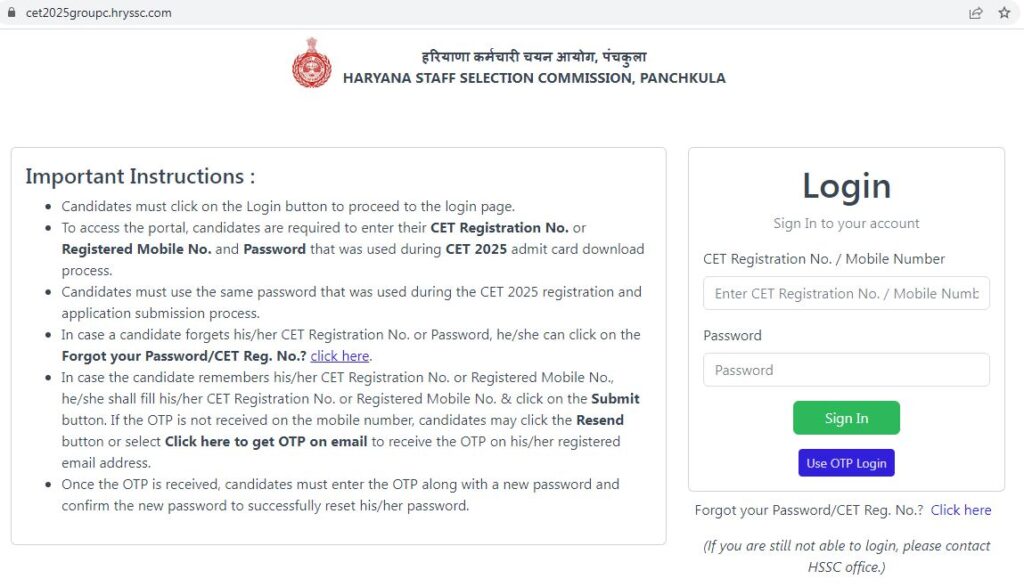
Task: Click the share page icon
Action: pyautogui.click(x=976, y=13)
